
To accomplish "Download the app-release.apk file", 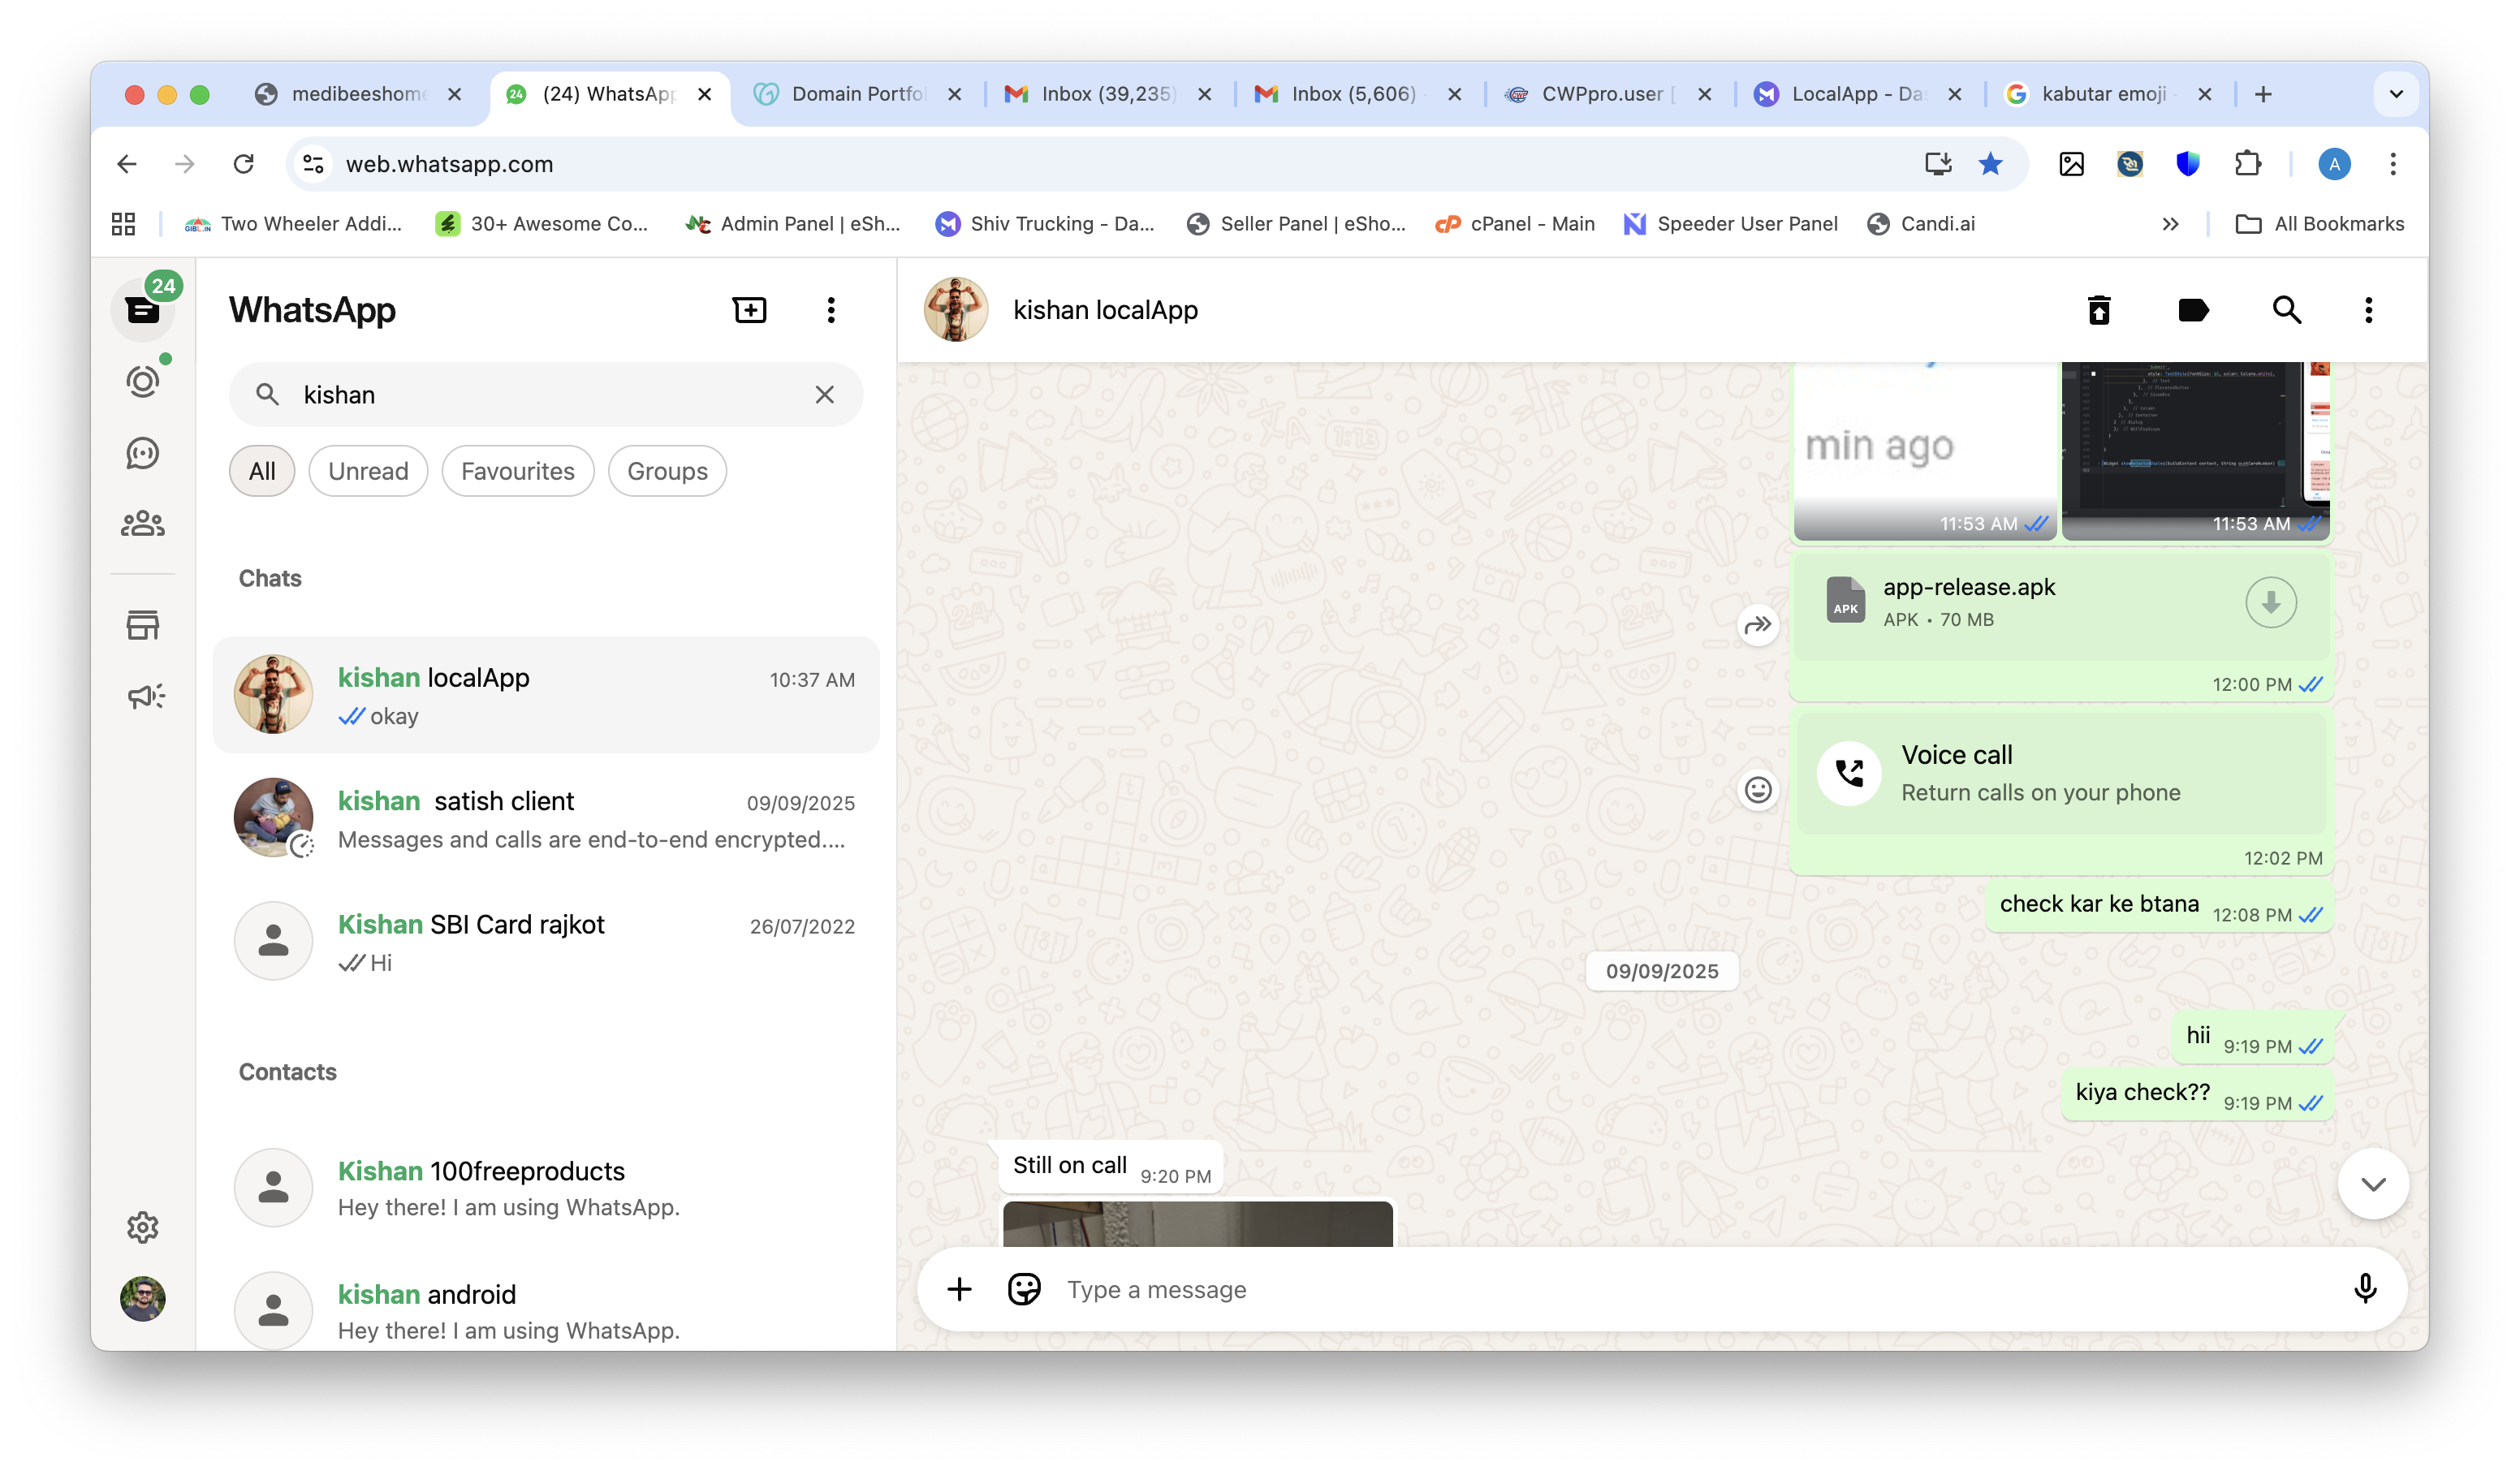I will click(x=2270, y=603).
